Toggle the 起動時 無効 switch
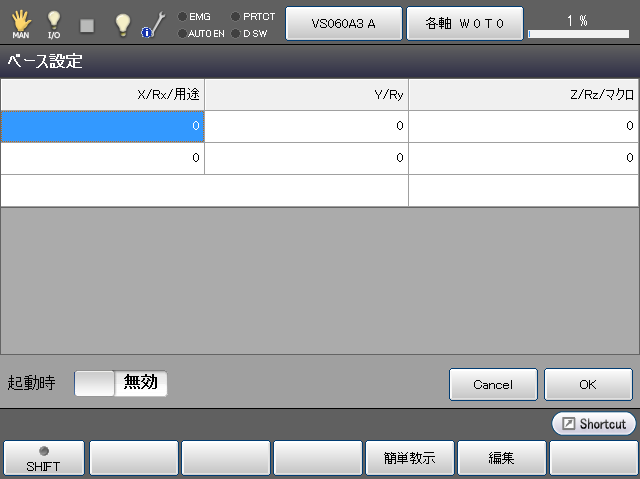Screen dimensions: 640x479 (x=121, y=383)
